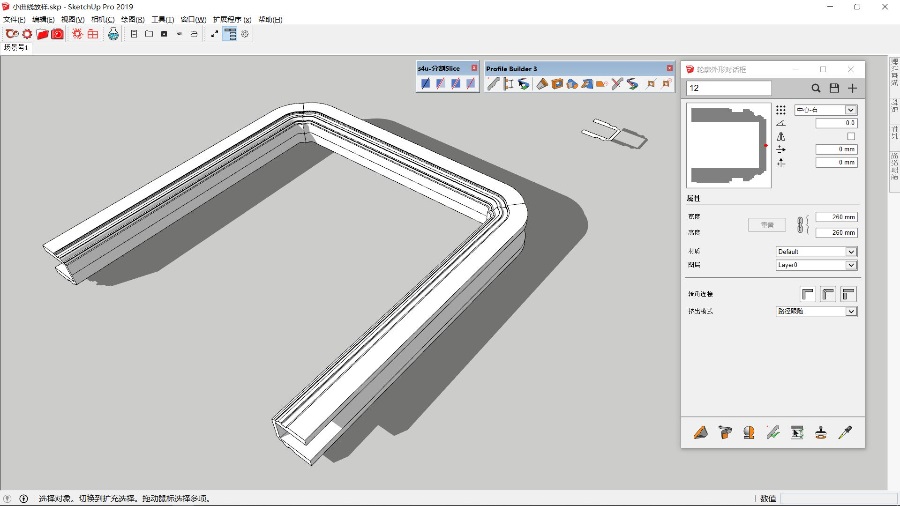Click the red folder toolbar icon

pyautogui.click(x=42, y=34)
